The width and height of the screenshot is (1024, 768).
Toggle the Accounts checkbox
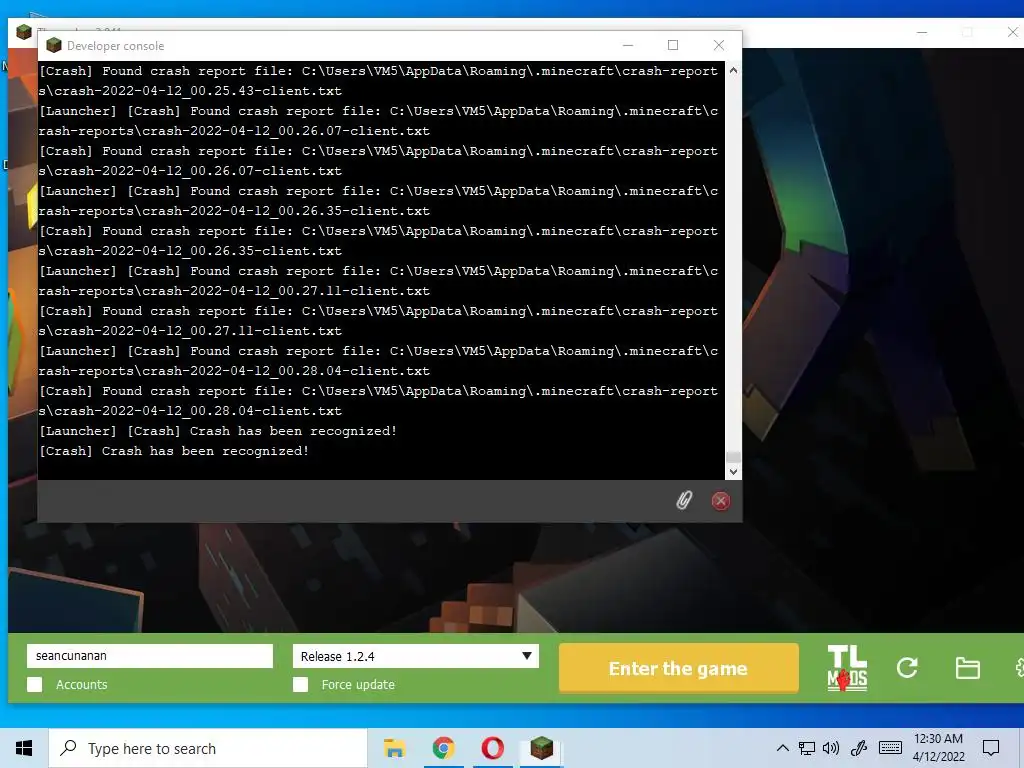coord(35,684)
